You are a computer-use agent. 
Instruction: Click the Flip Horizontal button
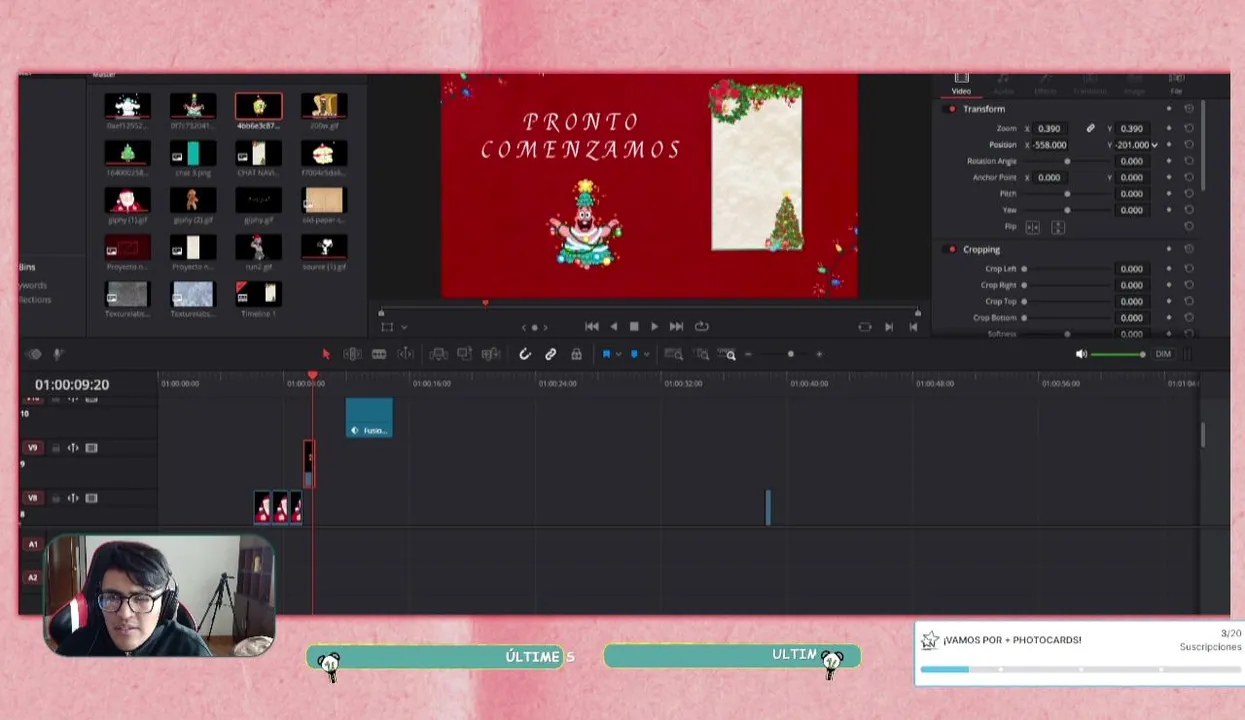[x=1033, y=227]
